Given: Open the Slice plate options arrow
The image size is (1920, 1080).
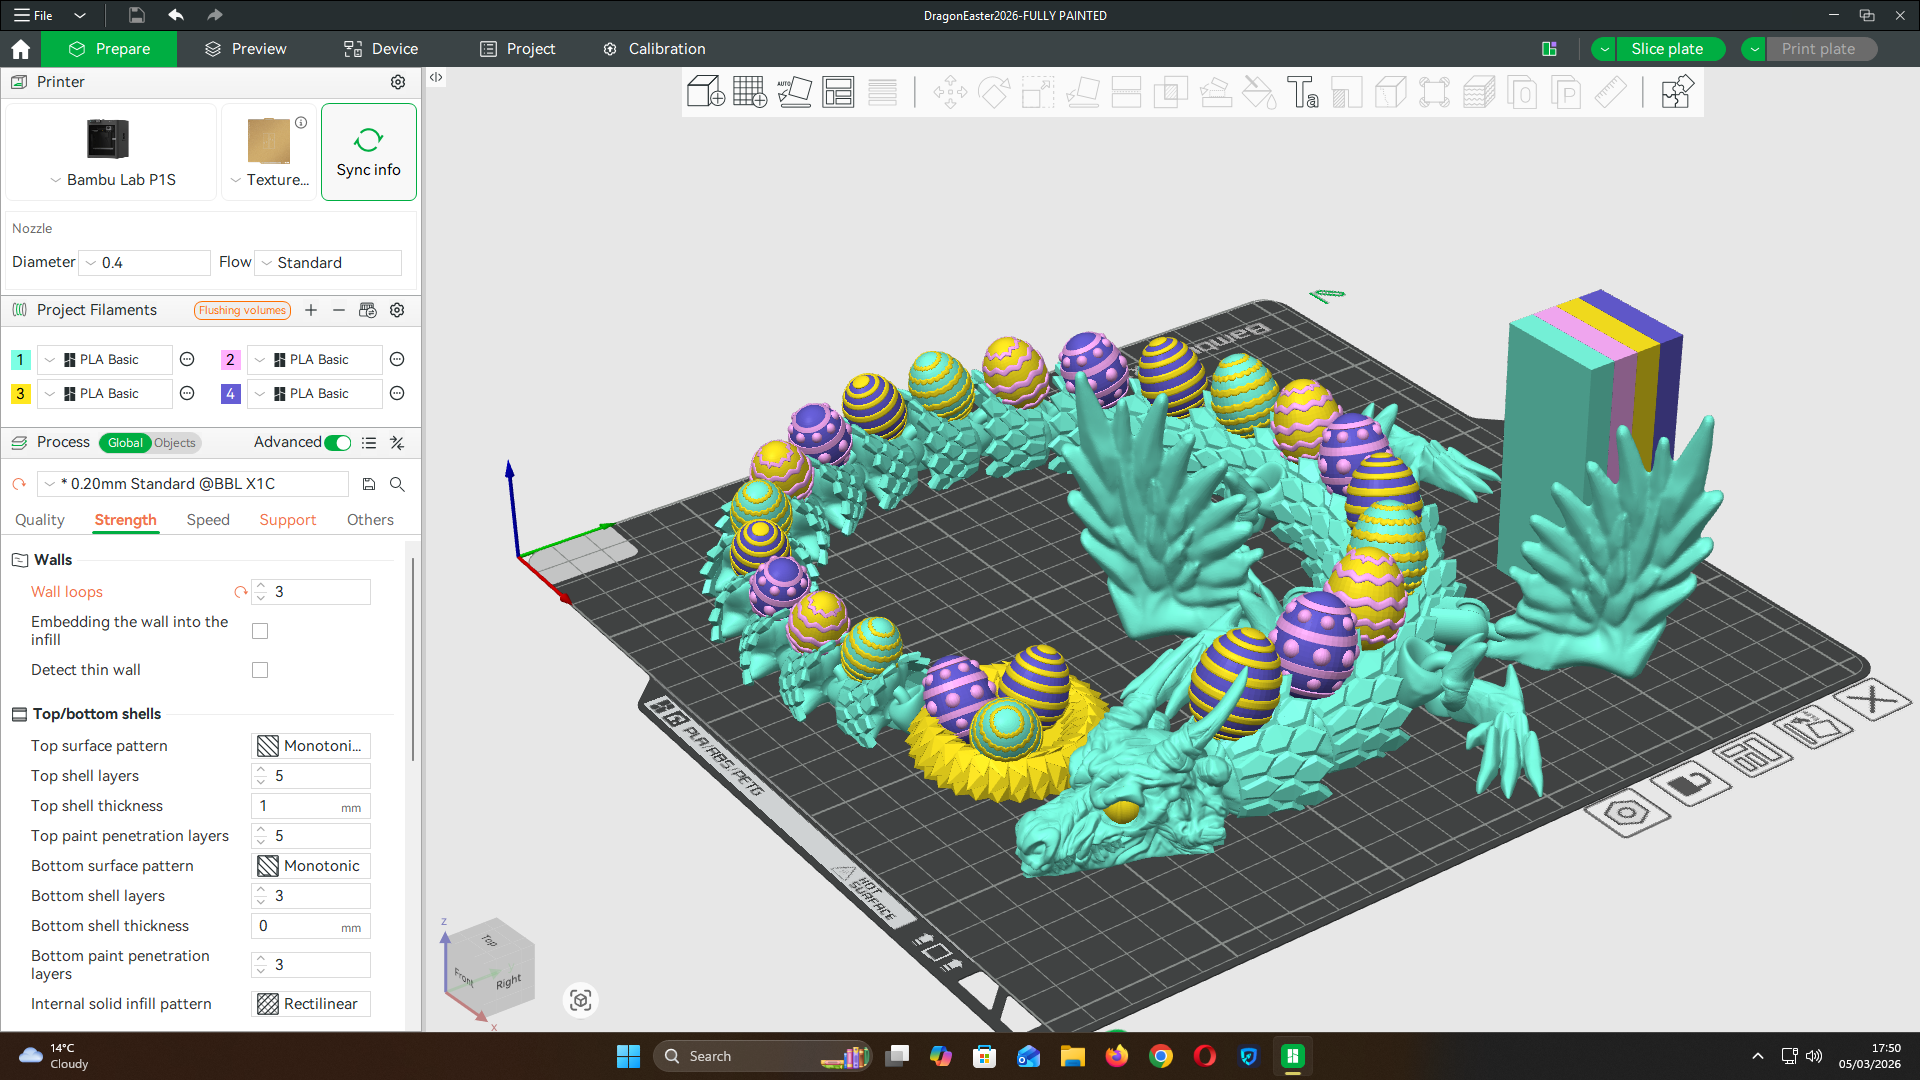Looking at the screenshot, I should pyautogui.click(x=1604, y=49).
